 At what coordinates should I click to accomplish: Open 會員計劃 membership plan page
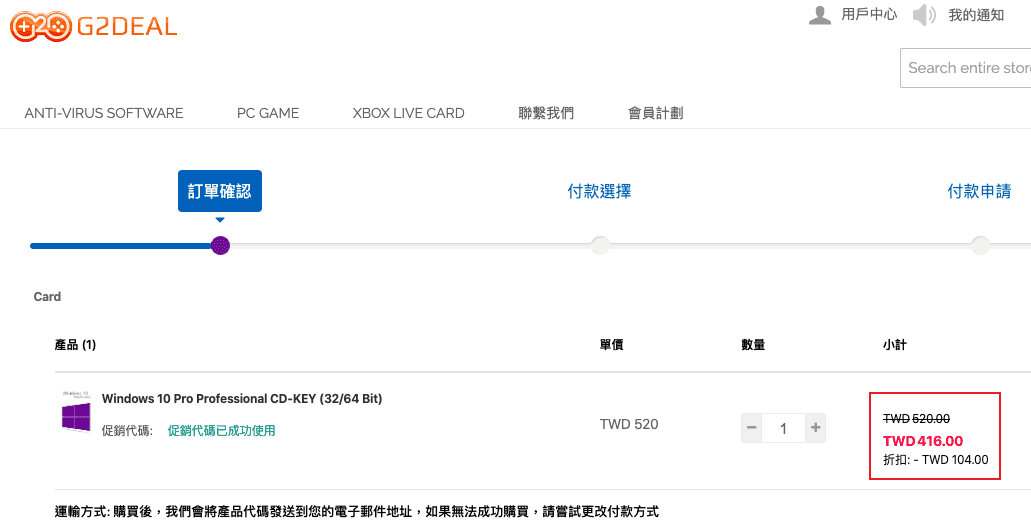point(655,113)
